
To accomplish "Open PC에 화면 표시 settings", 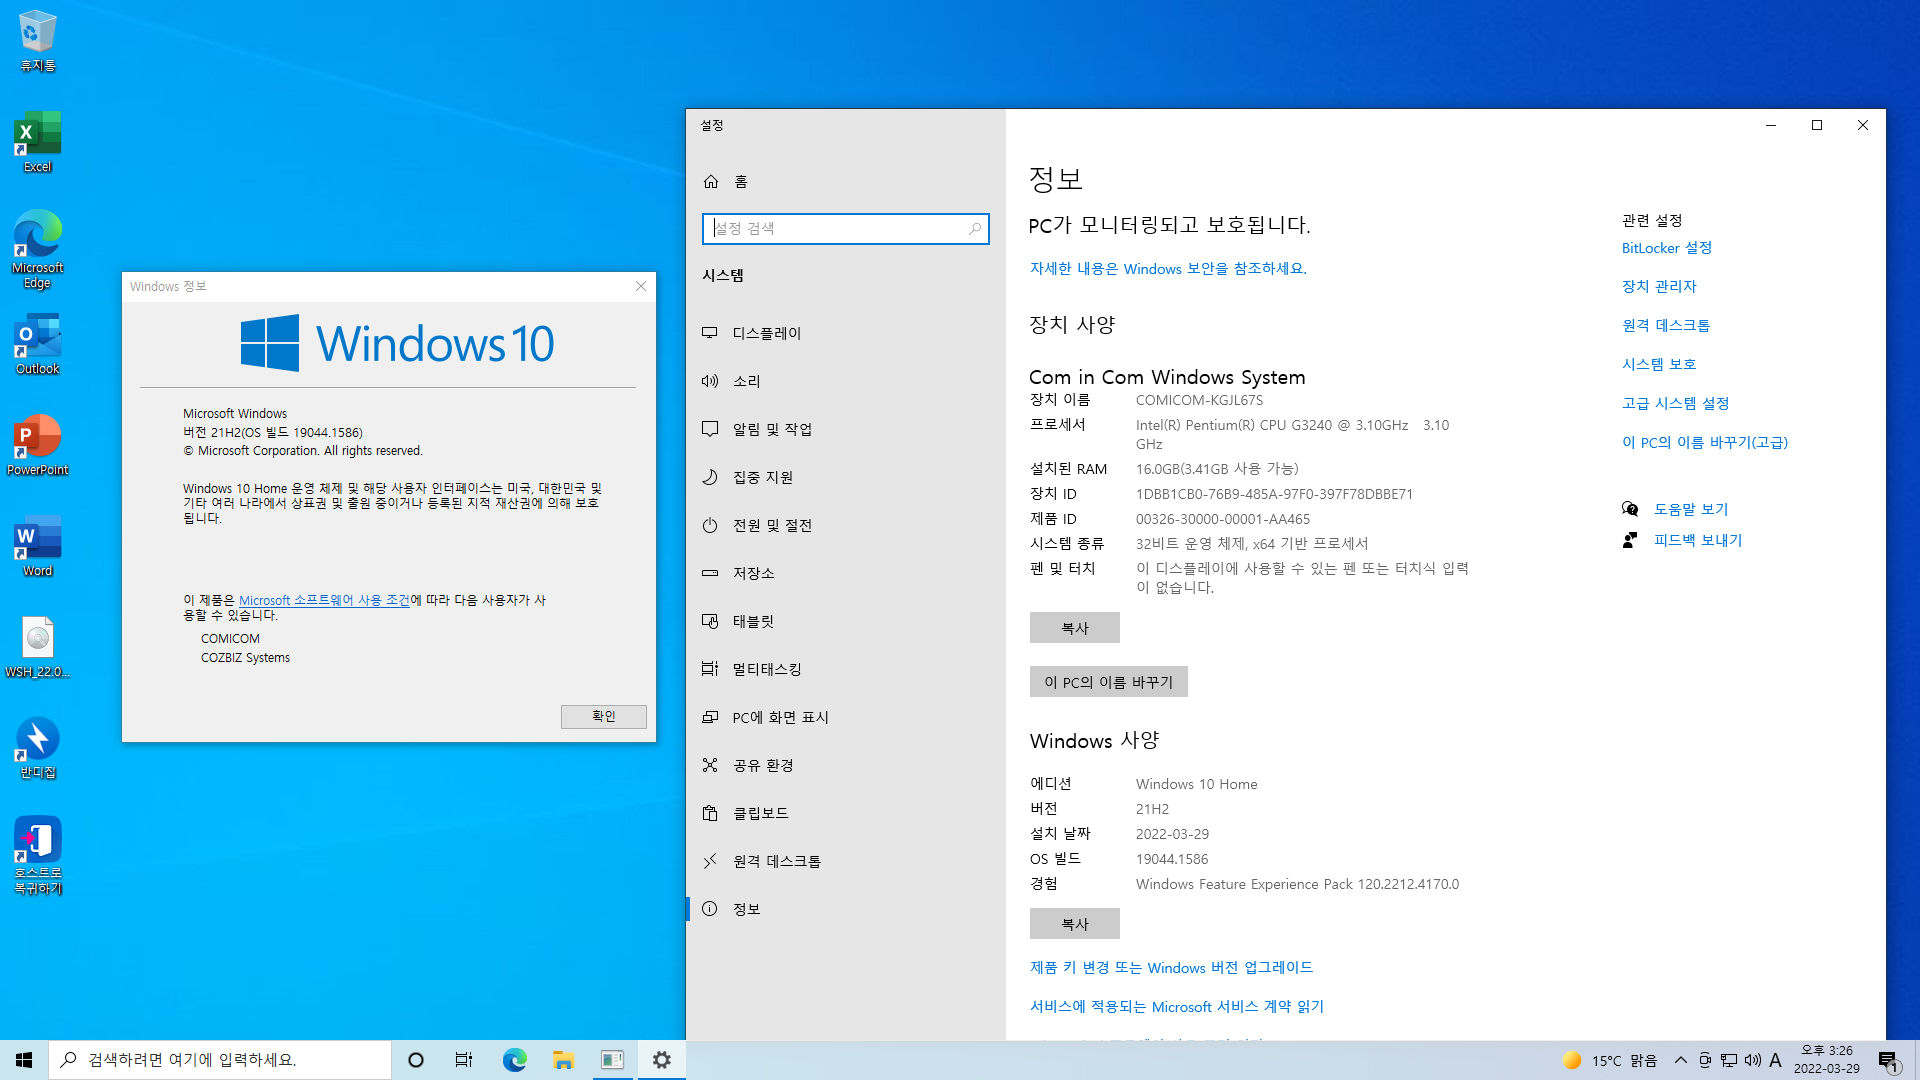I will [845, 717].
